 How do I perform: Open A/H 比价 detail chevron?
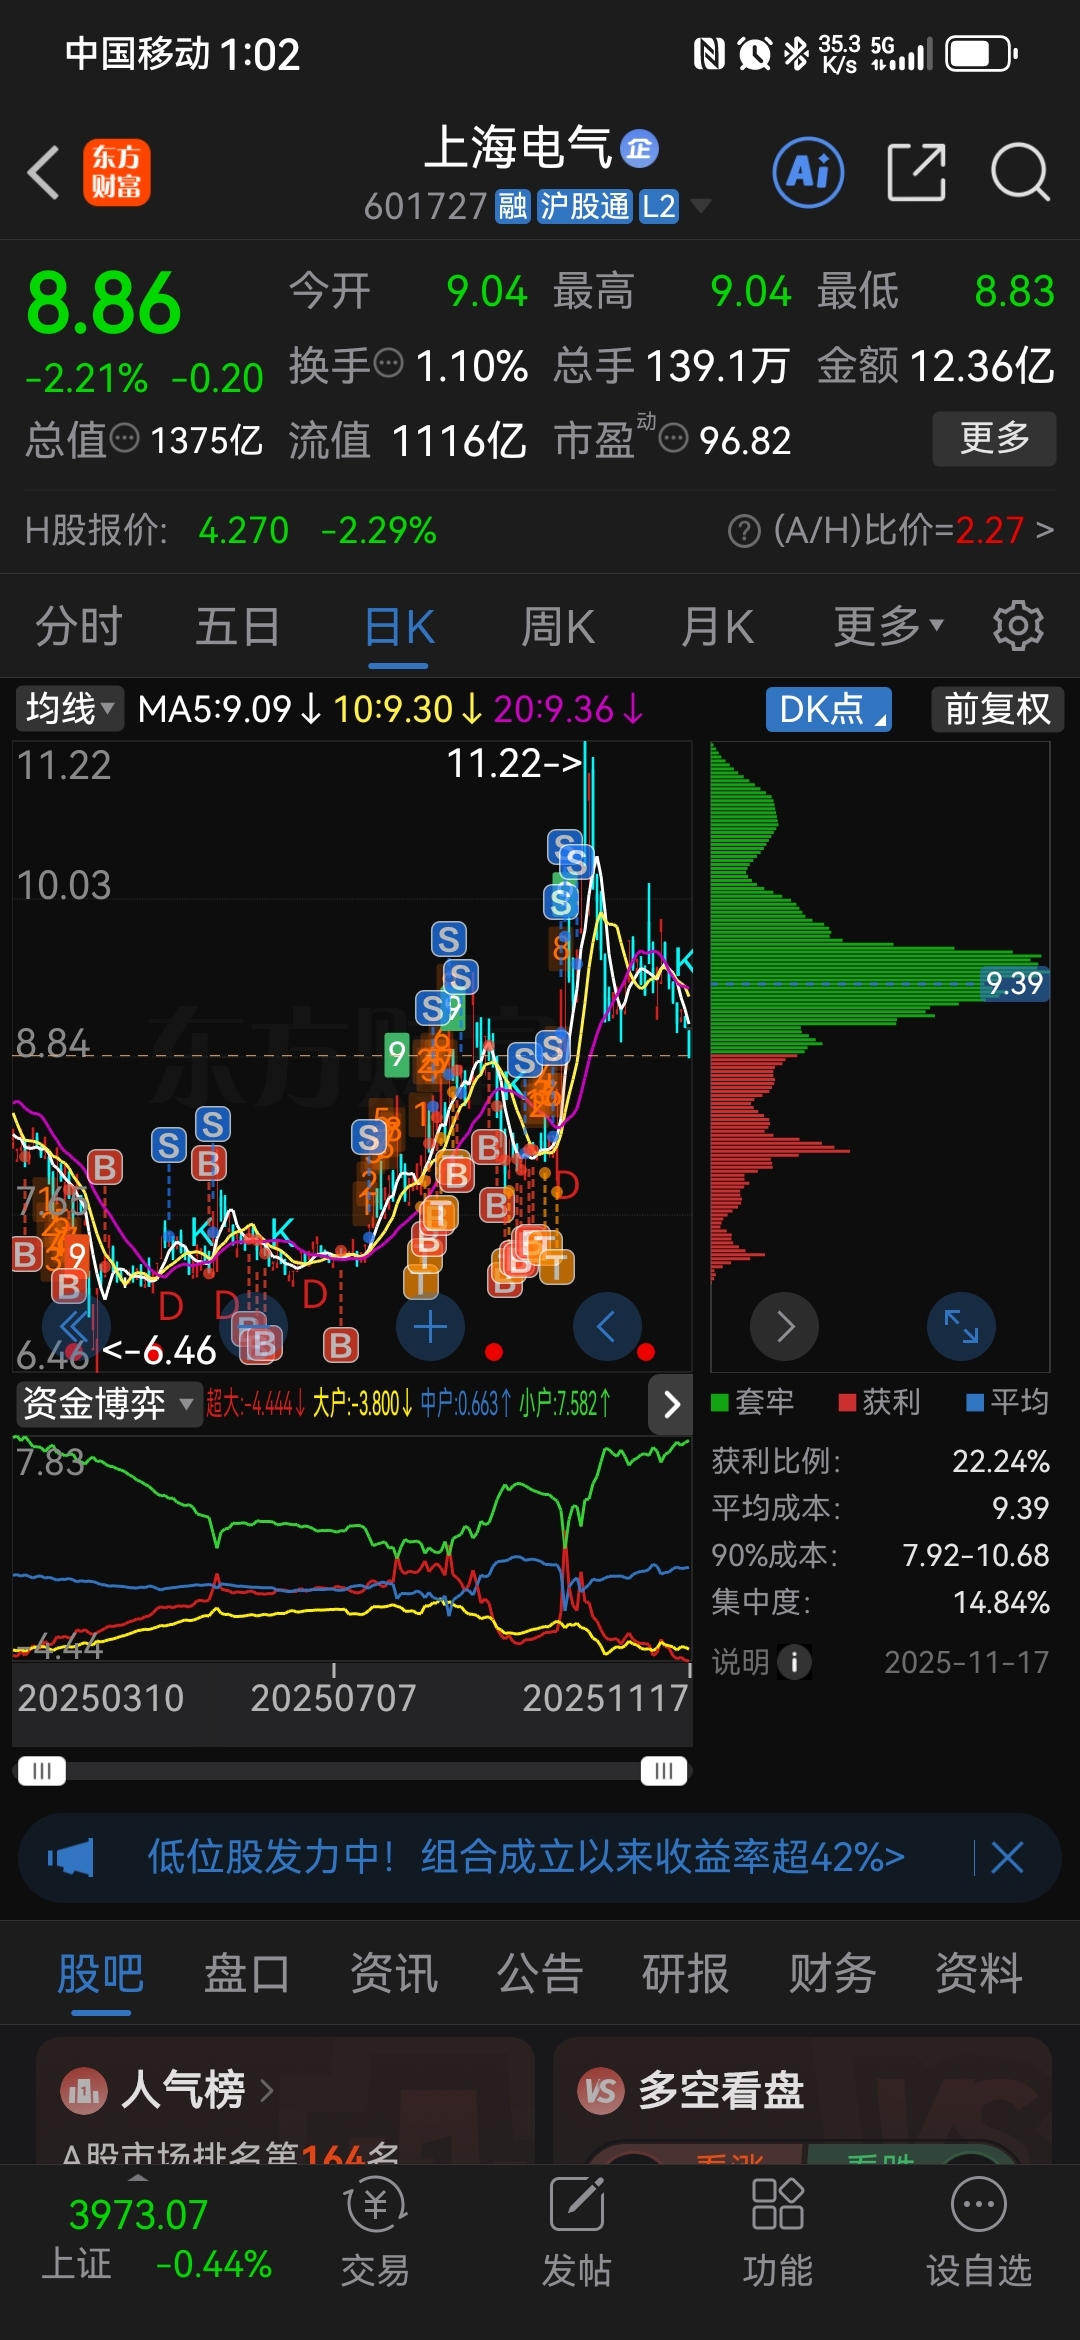tap(1044, 530)
